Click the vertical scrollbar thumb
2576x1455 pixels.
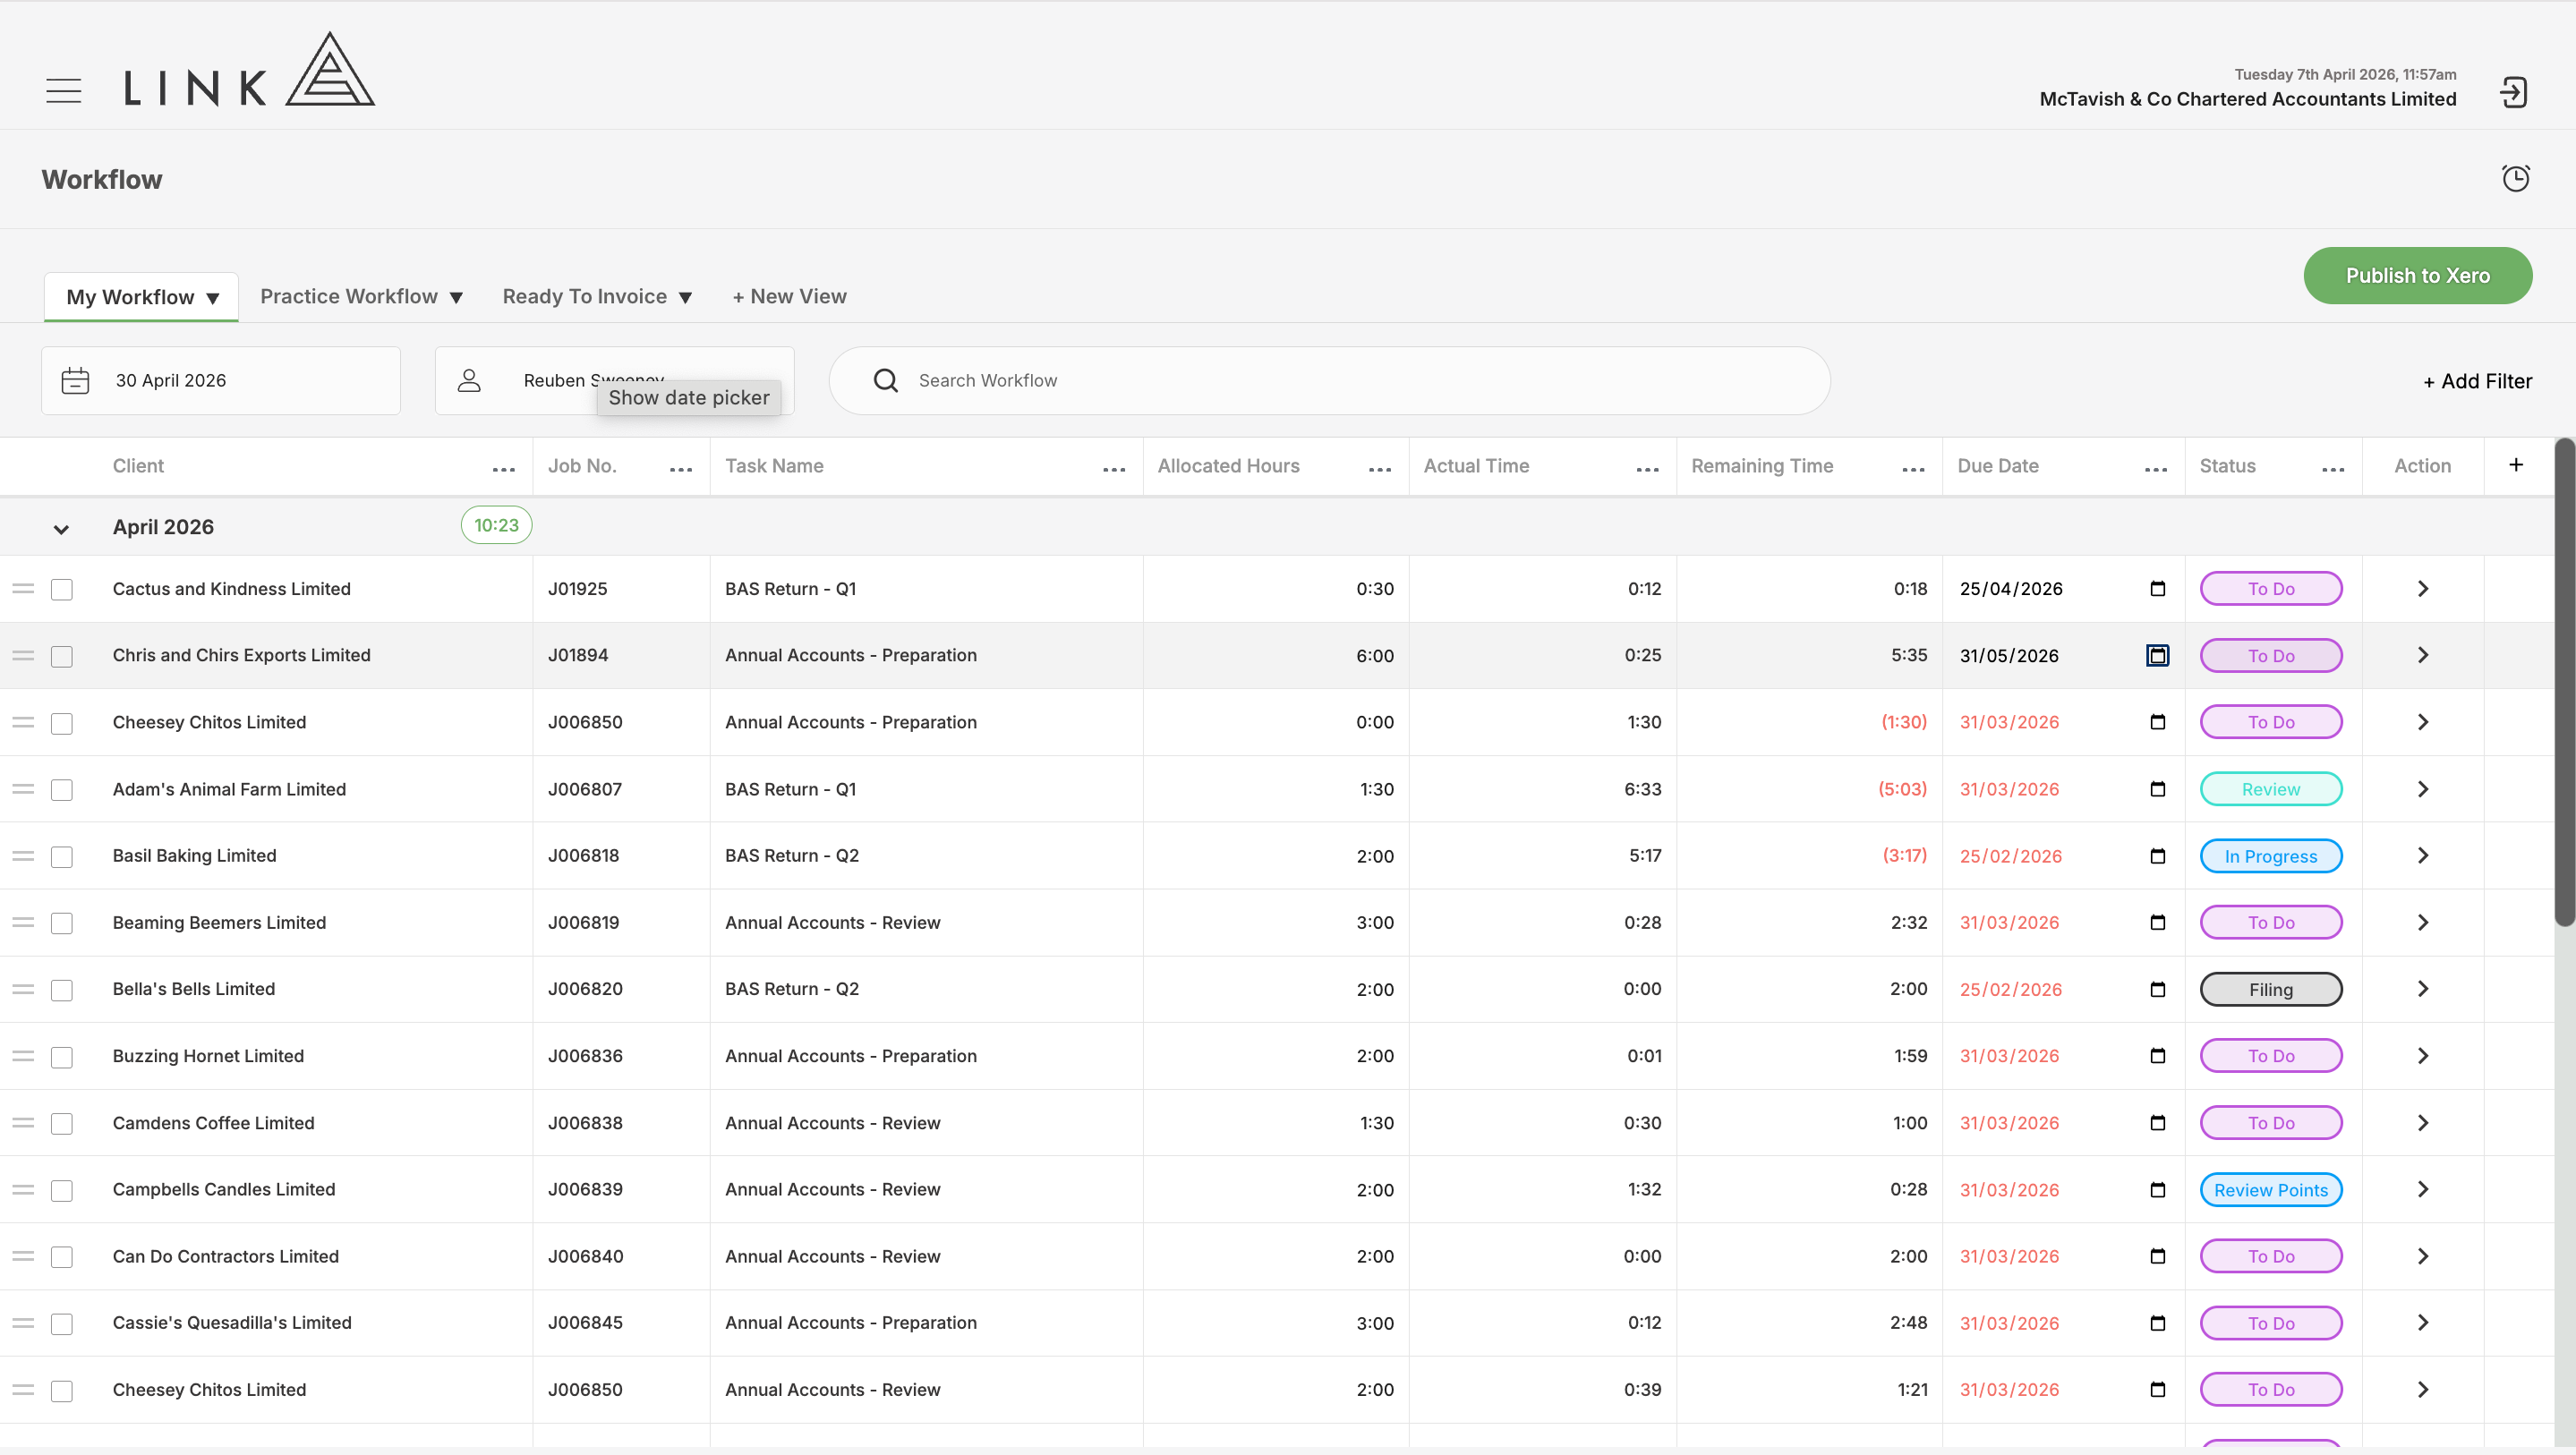[x=2565, y=682]
